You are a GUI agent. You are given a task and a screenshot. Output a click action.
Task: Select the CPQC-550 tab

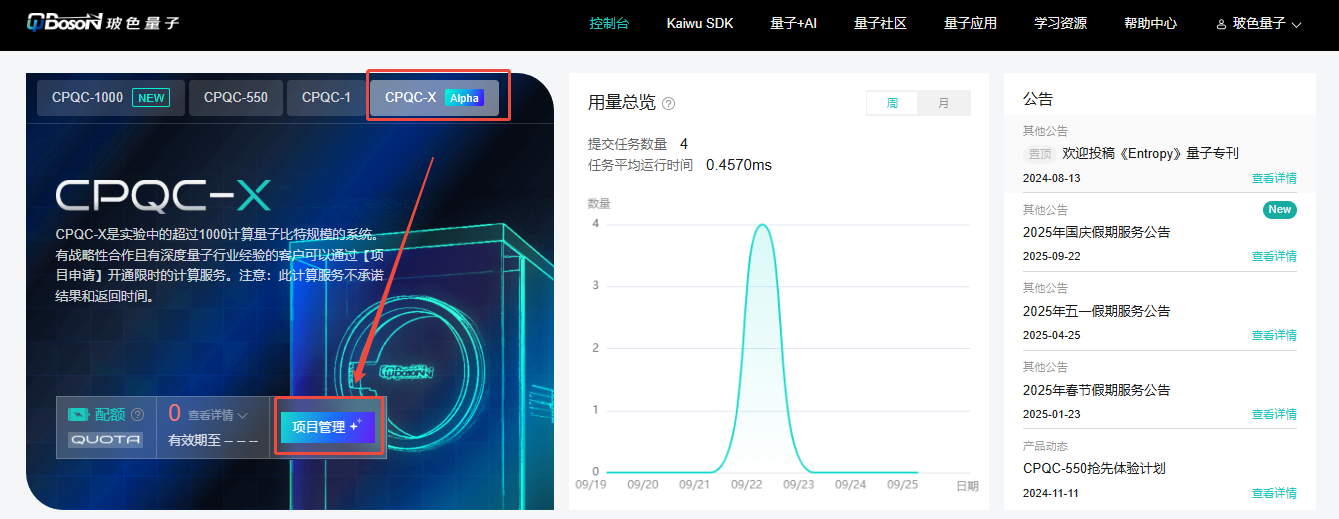[236, 98]
